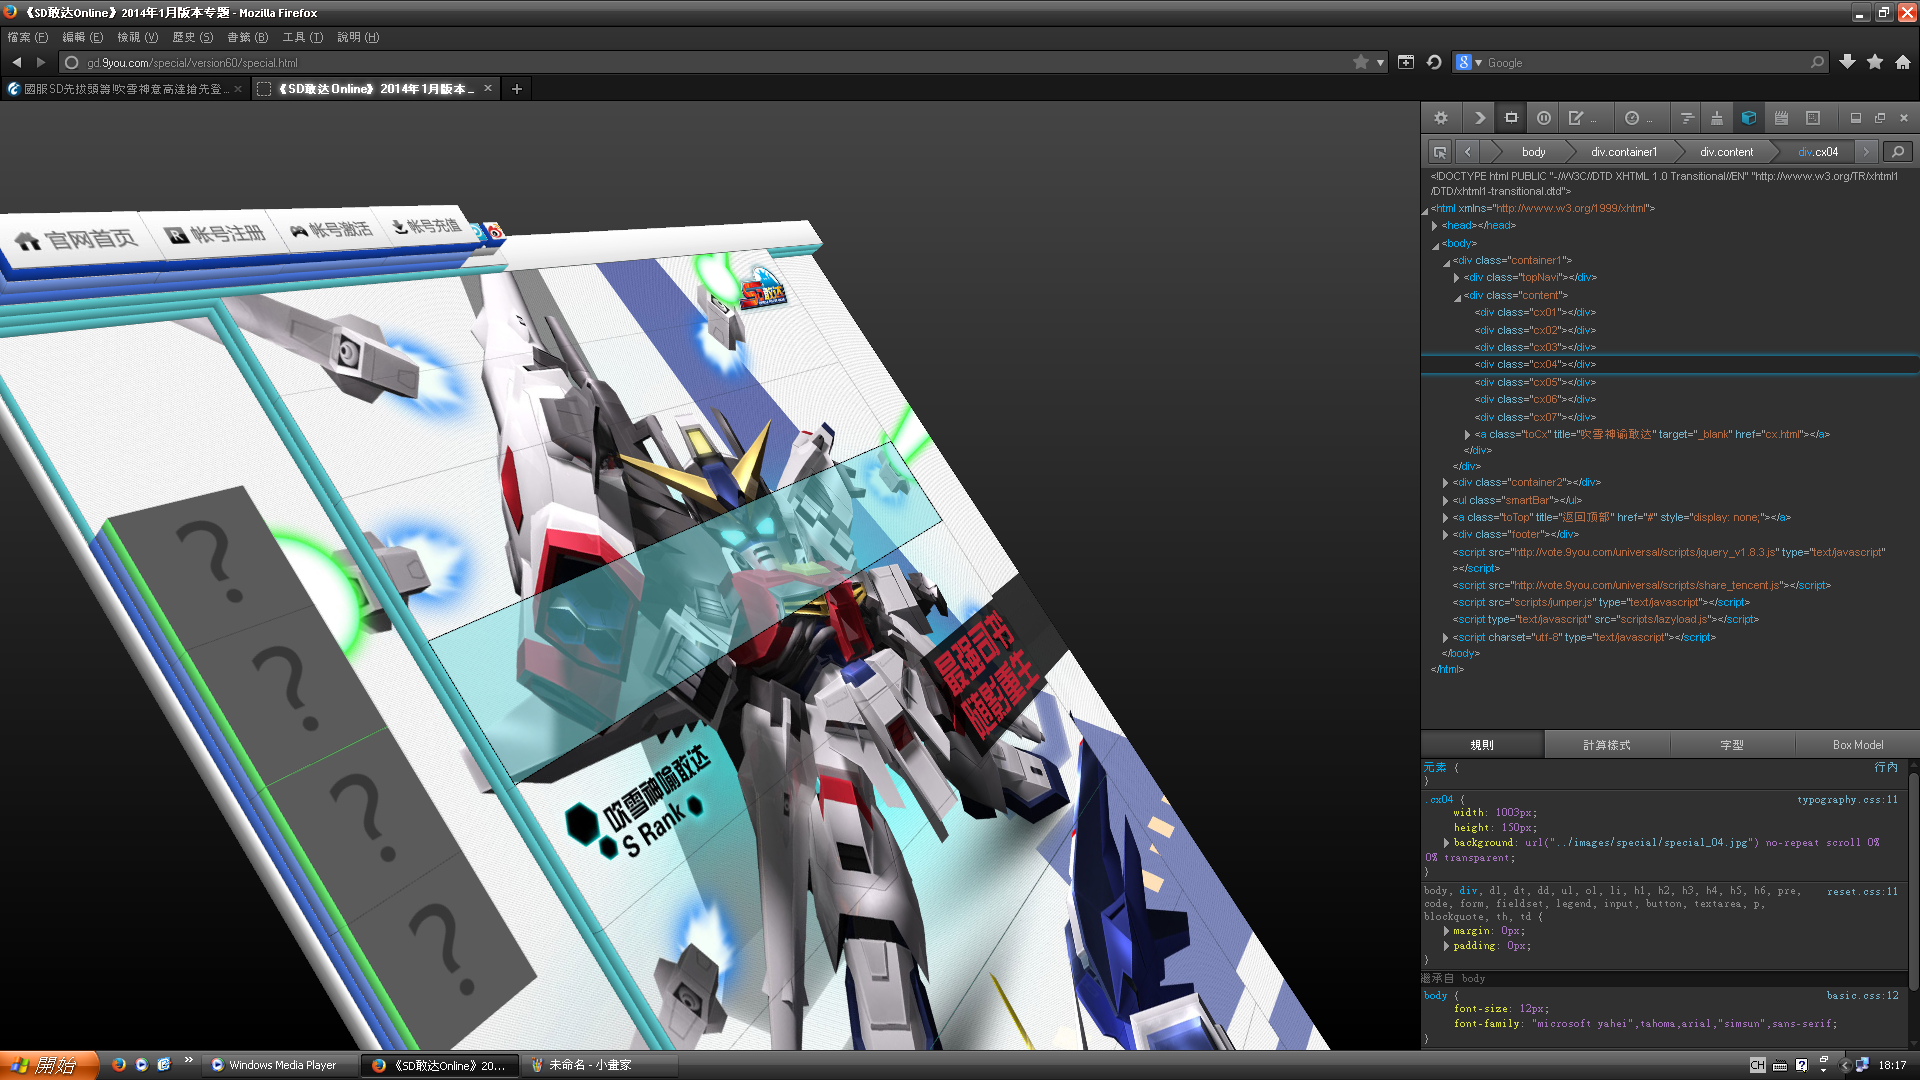Screen dimensions: 1920x1080
Task: Open 檔案 File menu
Action: coord(28,37)
